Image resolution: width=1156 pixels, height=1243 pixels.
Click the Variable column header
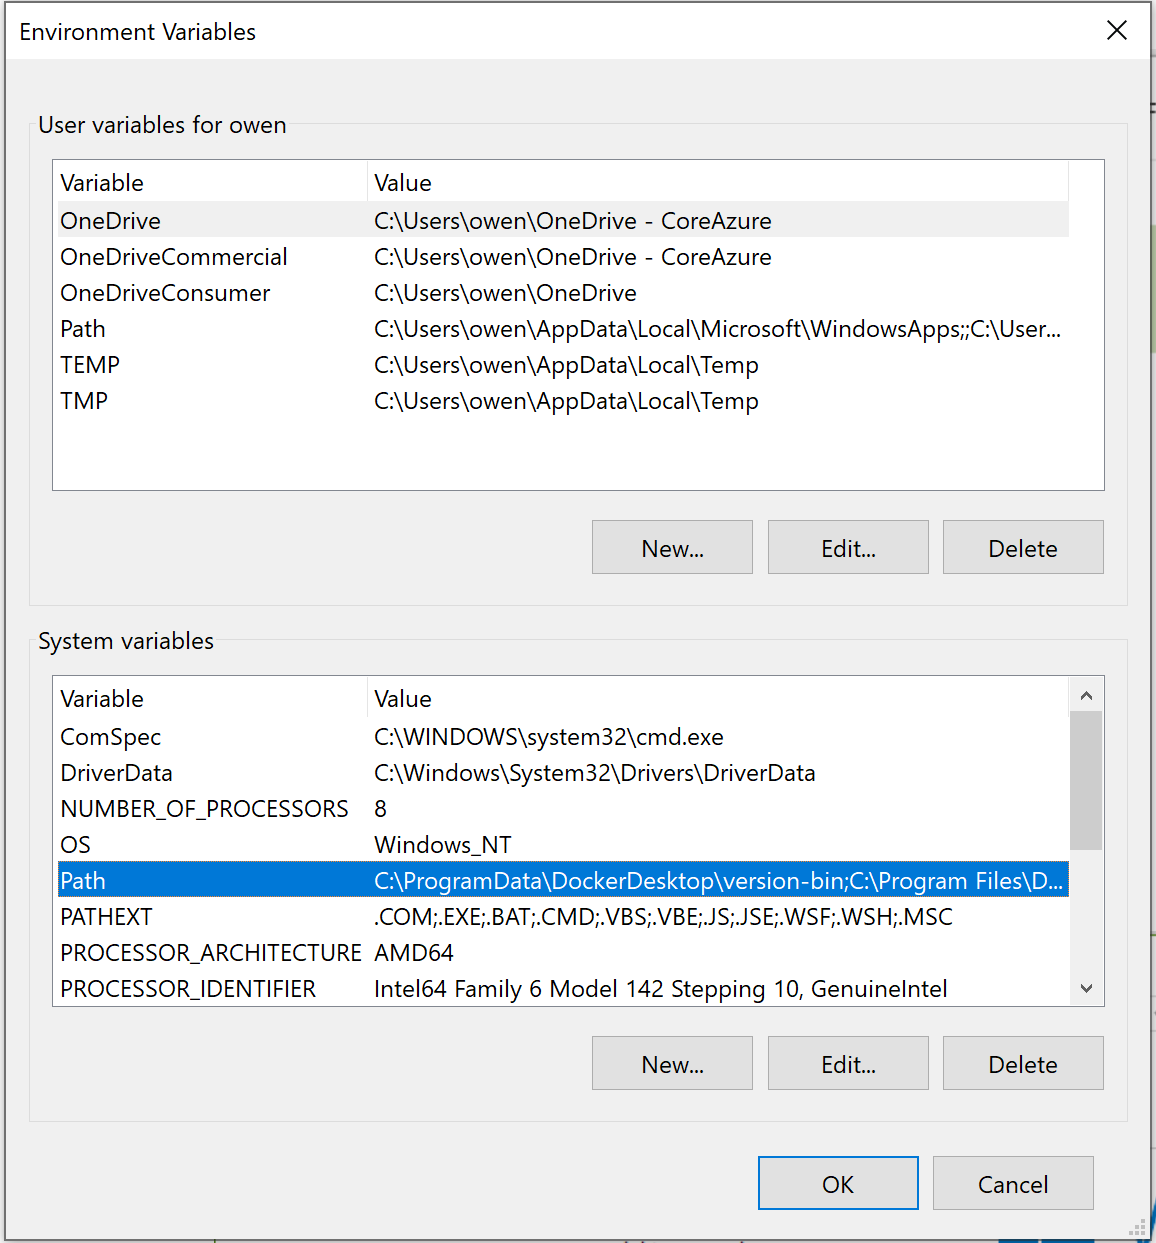click(102, 182)
